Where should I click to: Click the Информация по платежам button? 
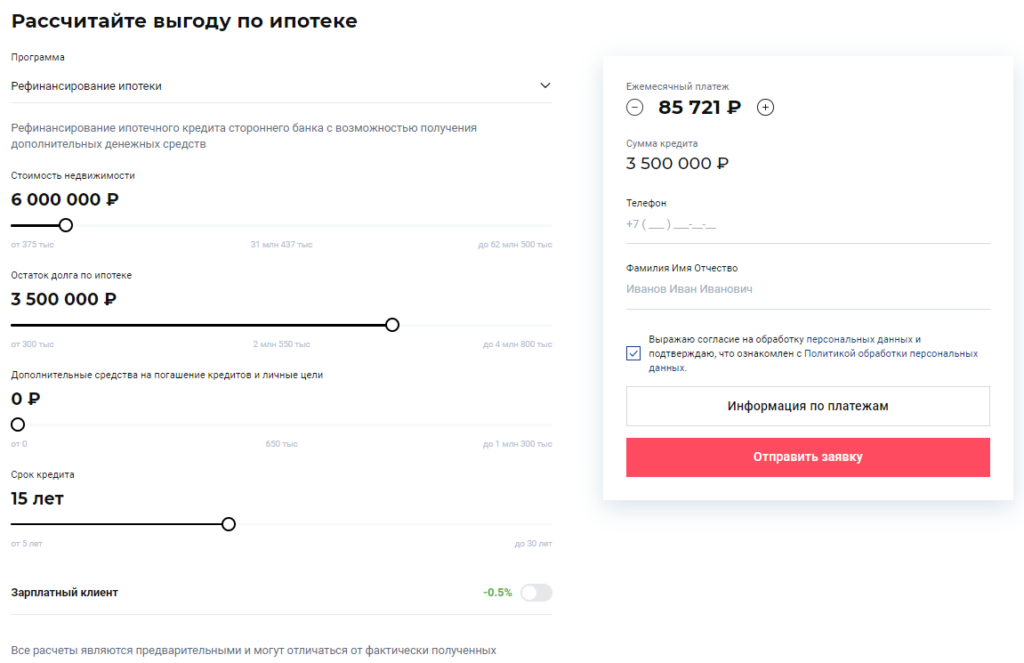pyautogui.click(x=807, y=406)
